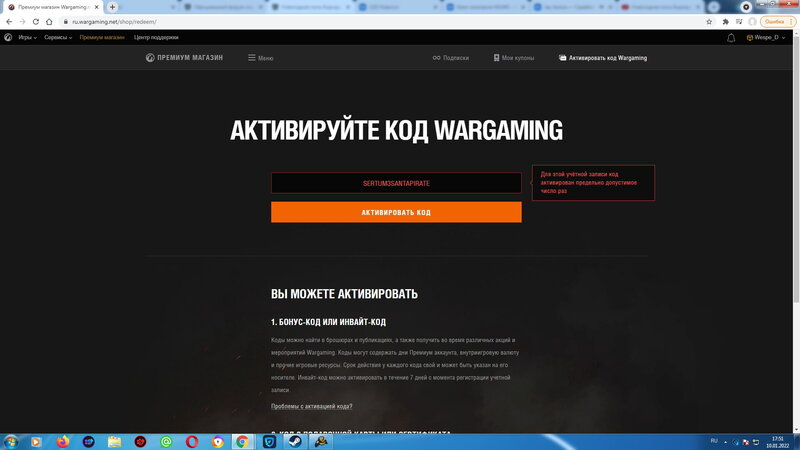Expand the Wespe_D account dropdown

pos(765,37)
